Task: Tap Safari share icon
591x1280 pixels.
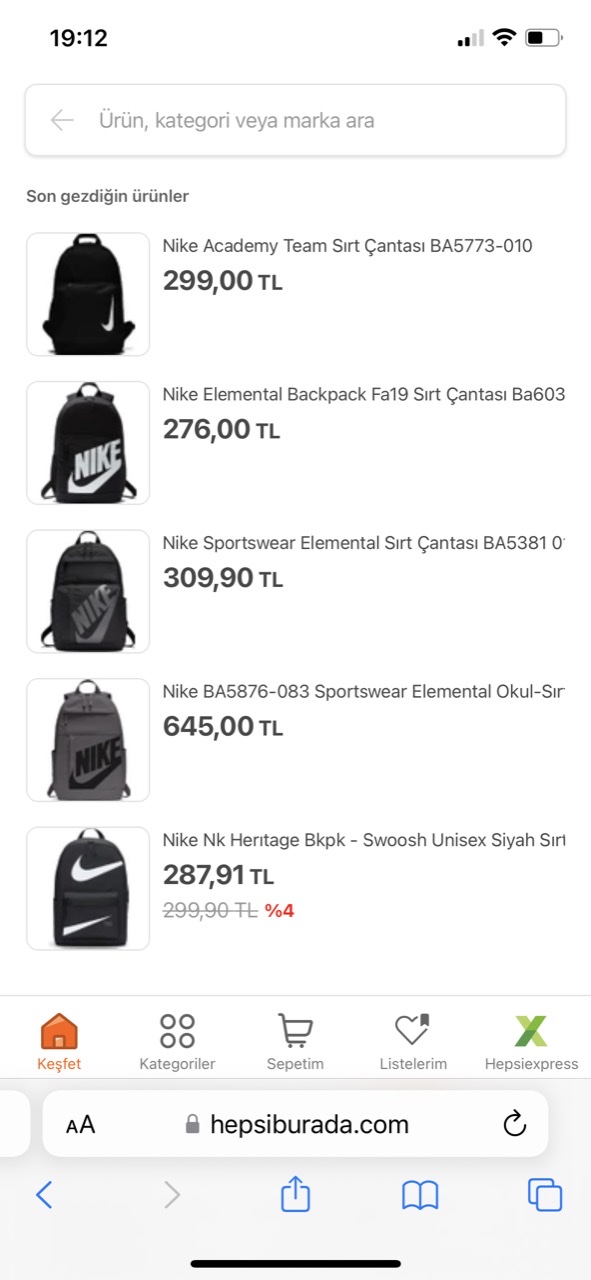Action: (x=295, y=1194)
